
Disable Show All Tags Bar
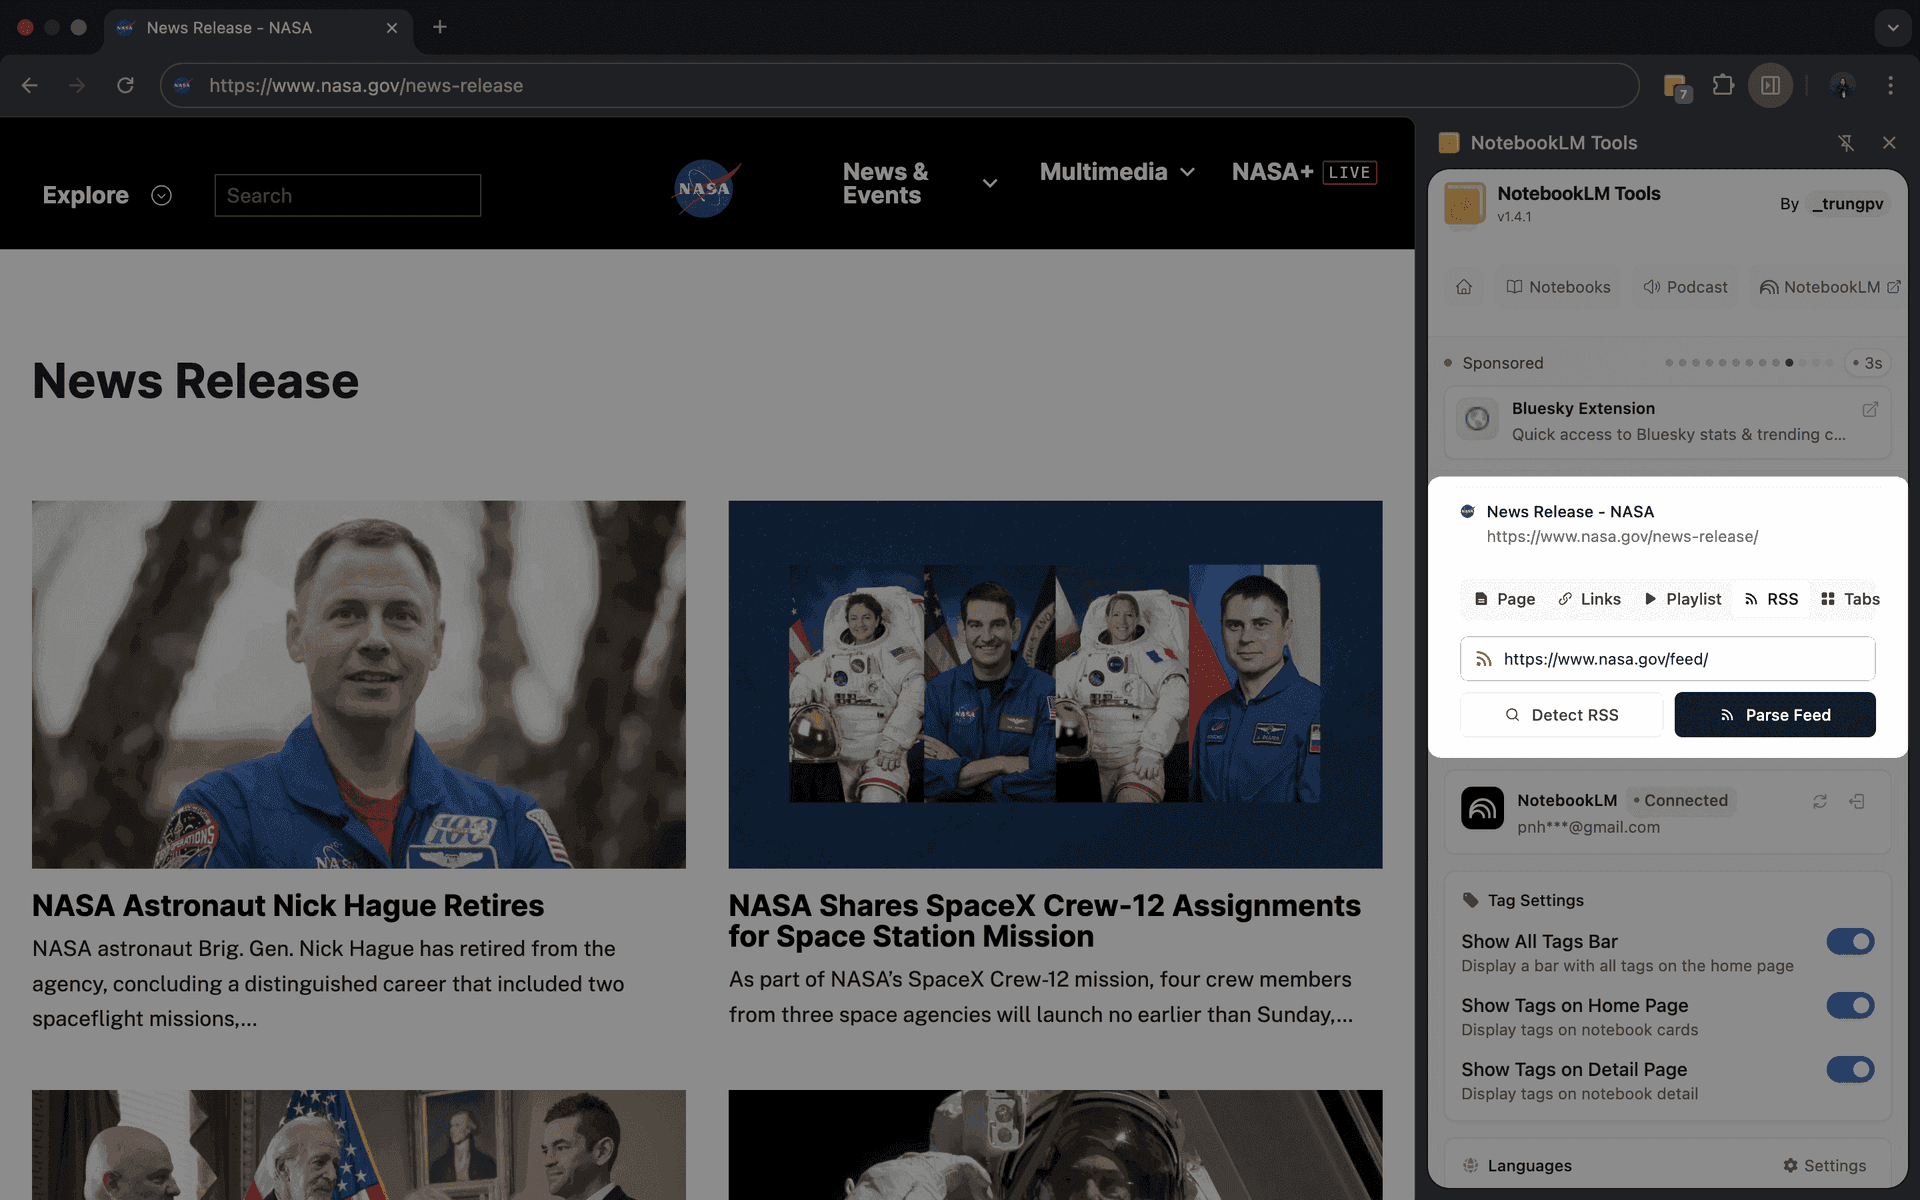[1851, 941]
